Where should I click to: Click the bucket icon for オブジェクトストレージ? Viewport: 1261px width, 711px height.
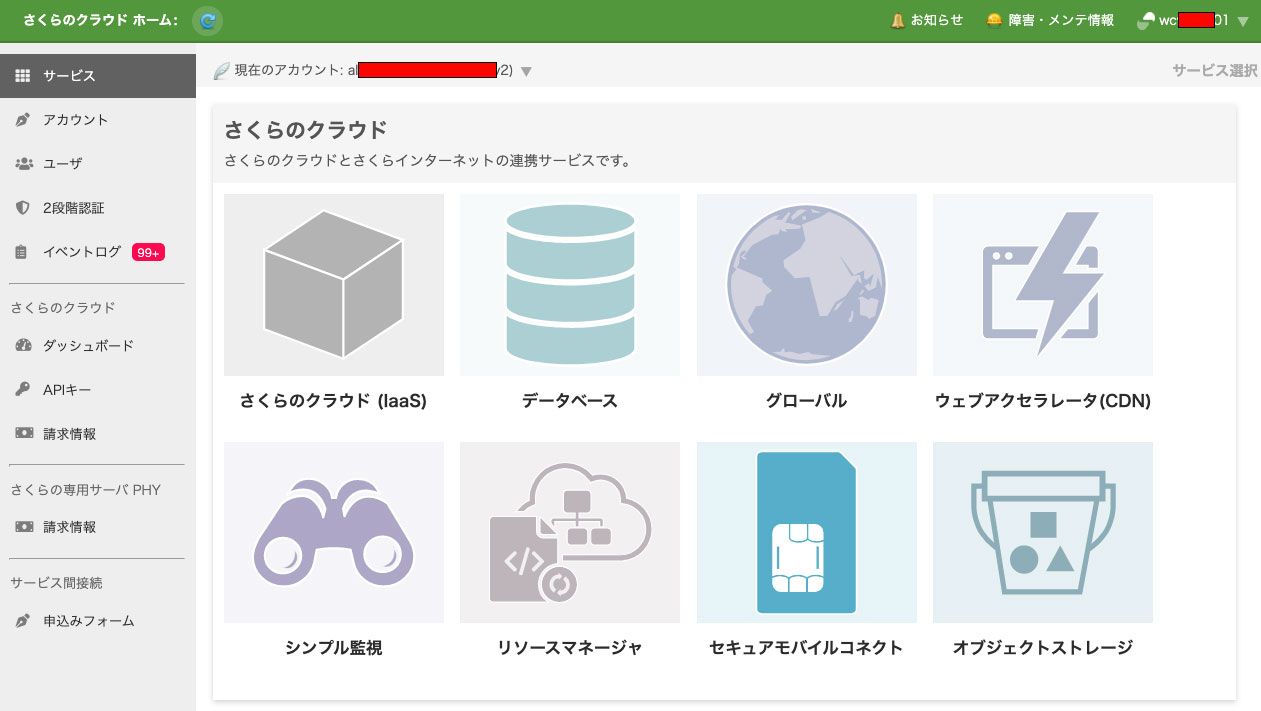click(x=1043, y=533)
